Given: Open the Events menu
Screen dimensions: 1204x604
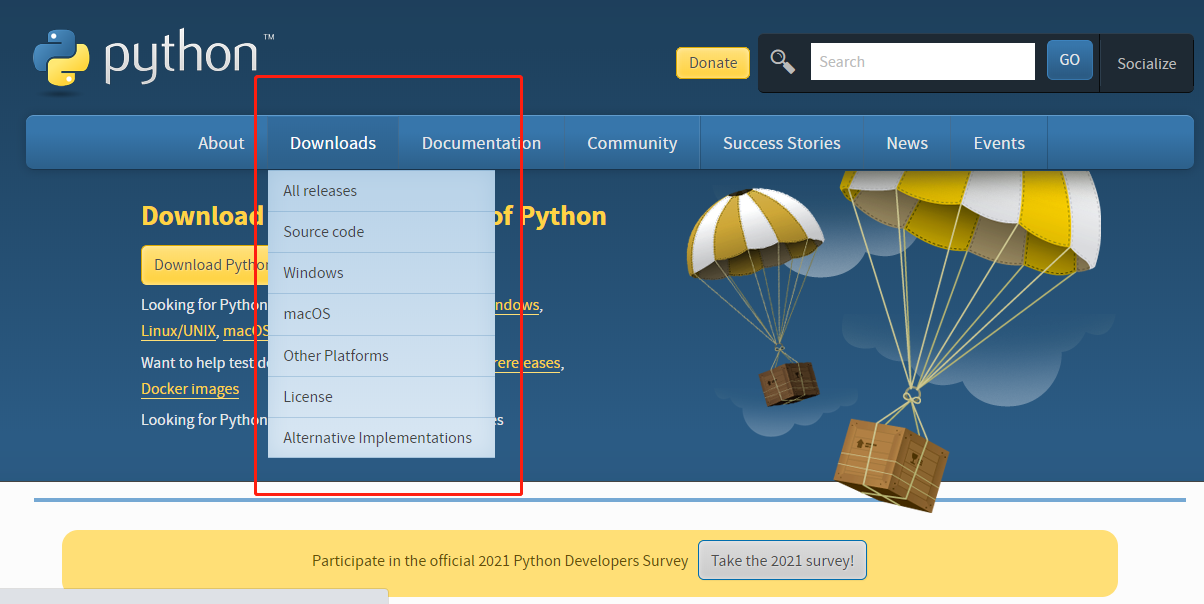Looking at the screenshot, I should point(999,143).
